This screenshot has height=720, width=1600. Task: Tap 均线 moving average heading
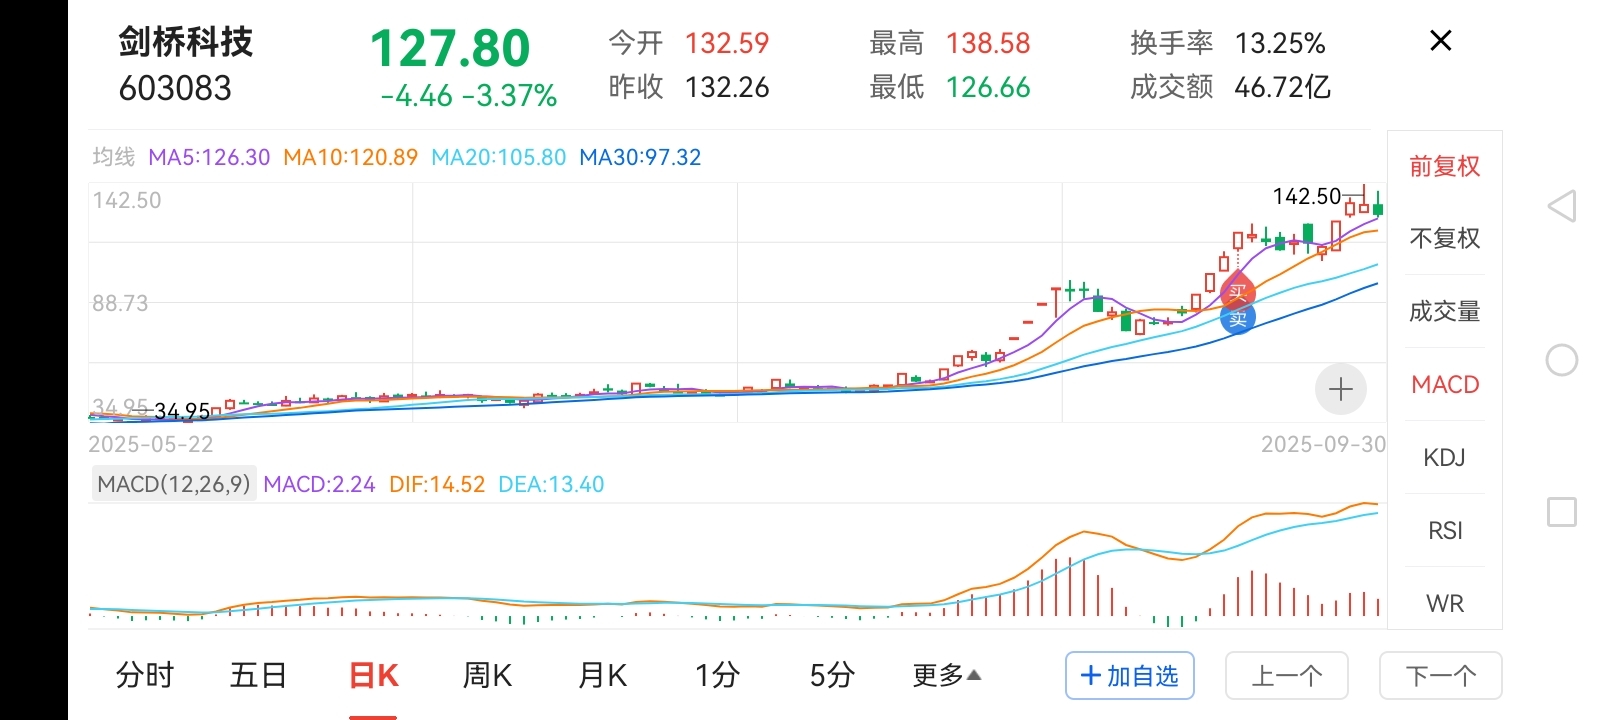coord(113,157)
